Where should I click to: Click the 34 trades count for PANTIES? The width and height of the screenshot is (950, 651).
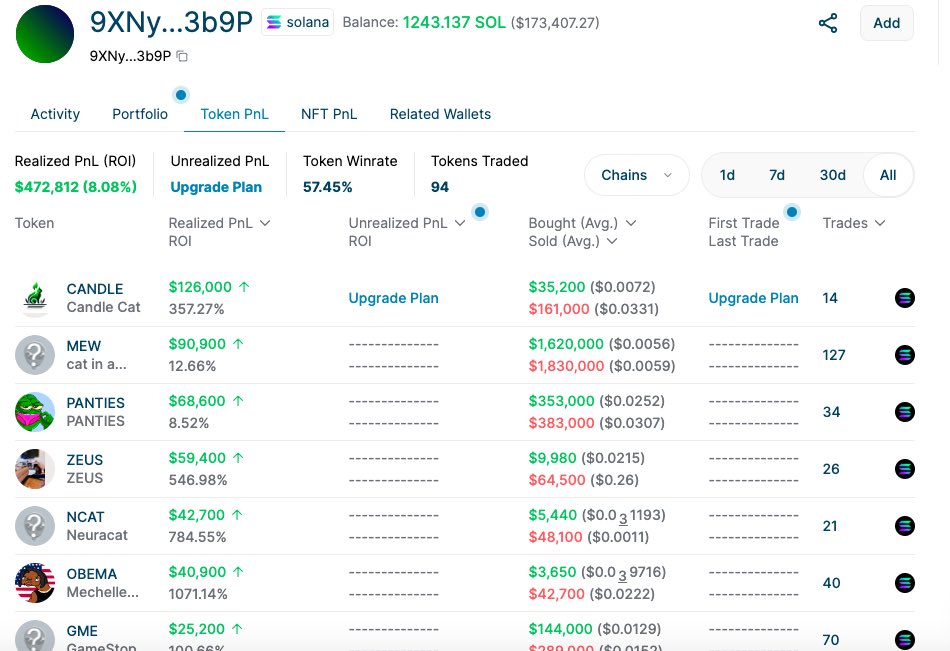[831, 412]
